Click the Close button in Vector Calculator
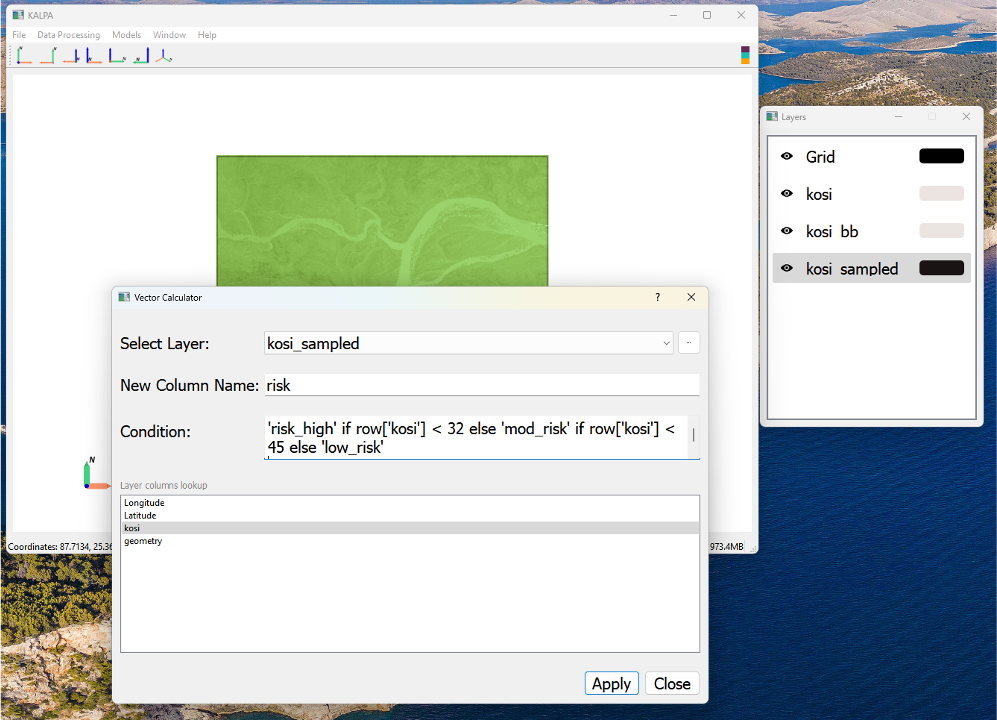Image resolution: width=997 pixels, height=720 pixels. tap(672, 684)
